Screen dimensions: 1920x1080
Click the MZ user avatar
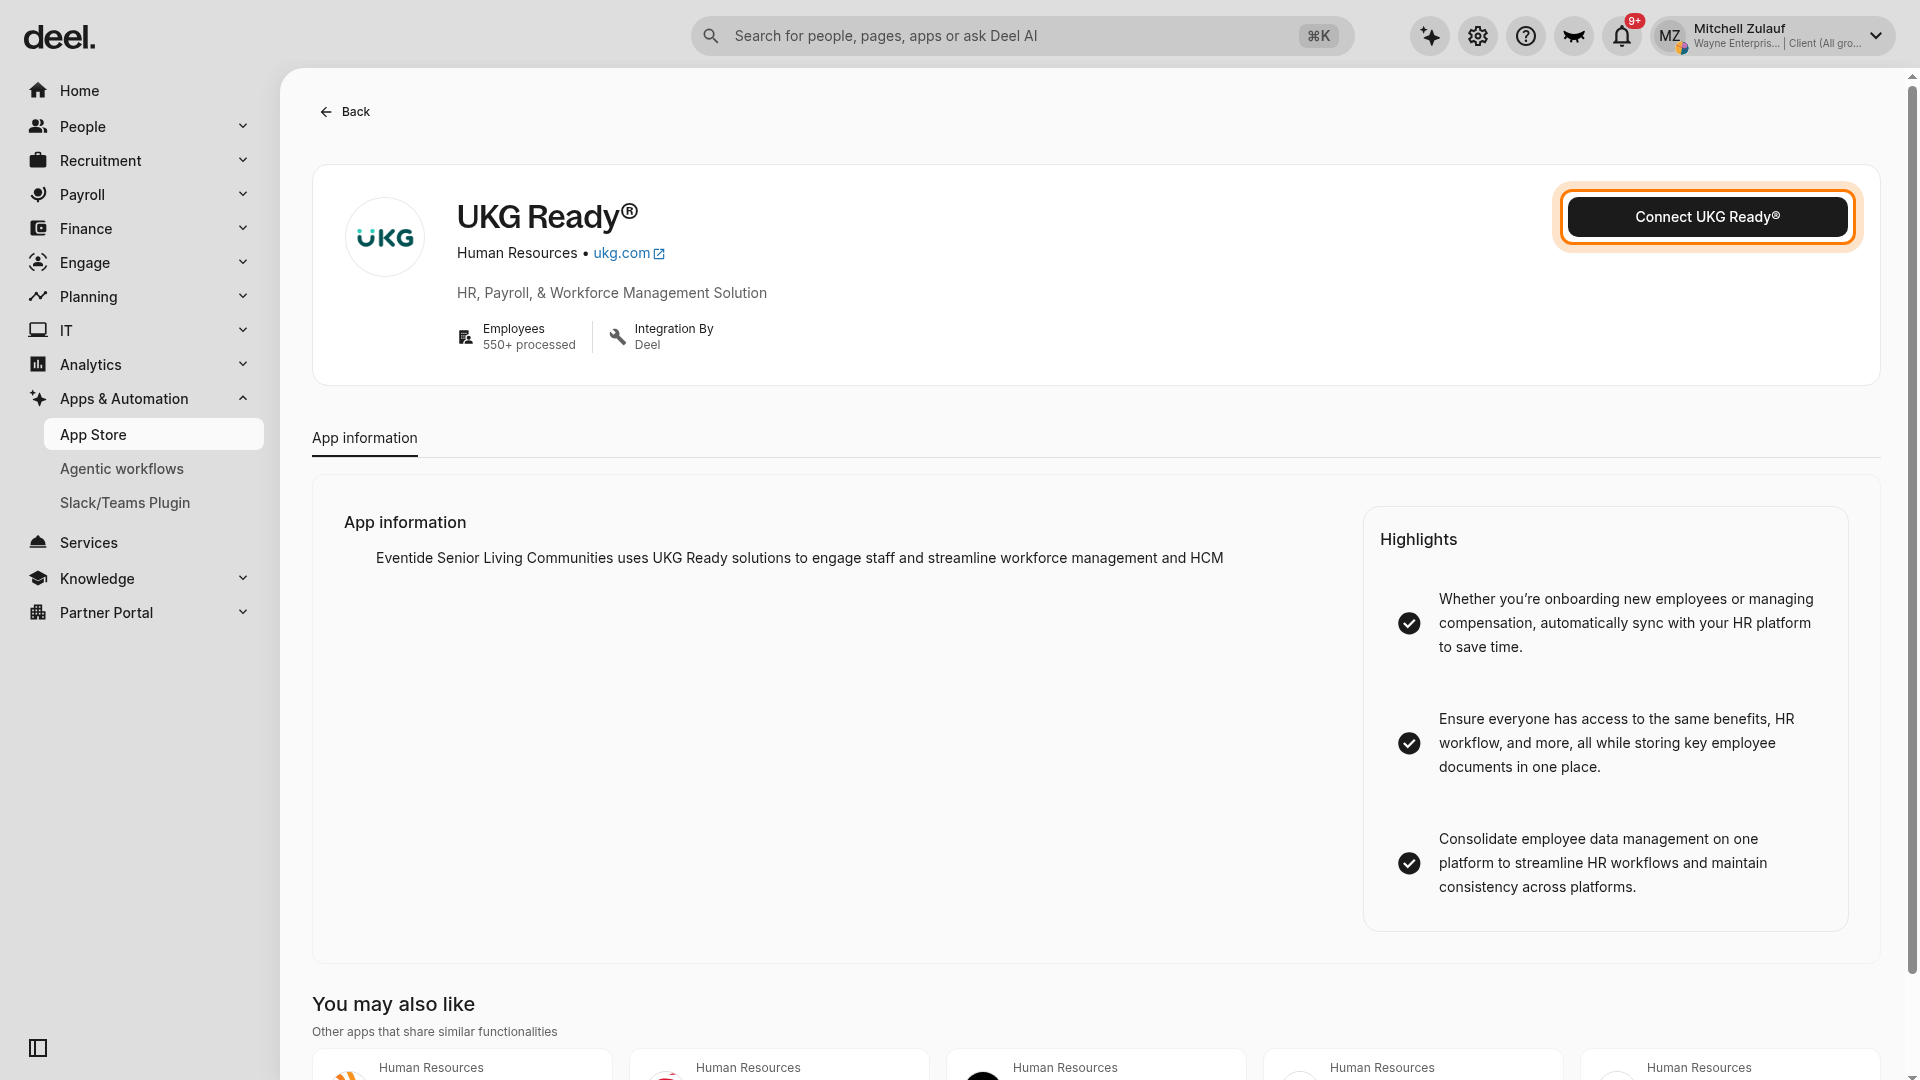(1670, 37)
